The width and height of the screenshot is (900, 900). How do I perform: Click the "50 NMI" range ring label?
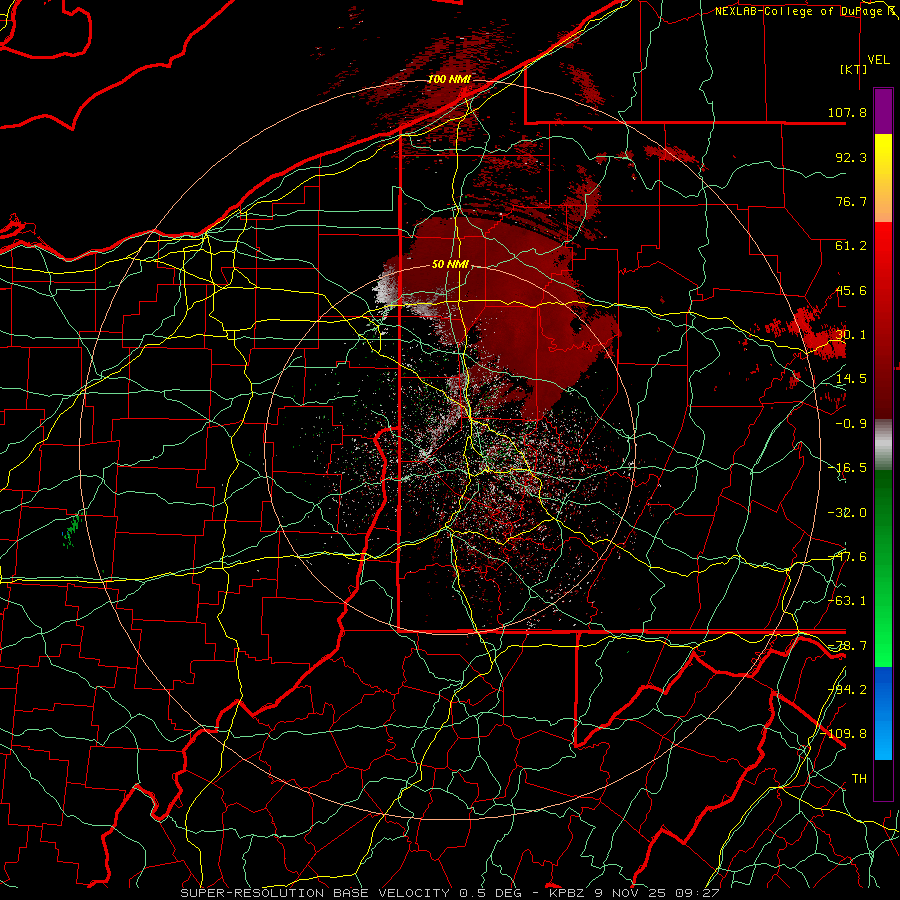pos(450,265)
